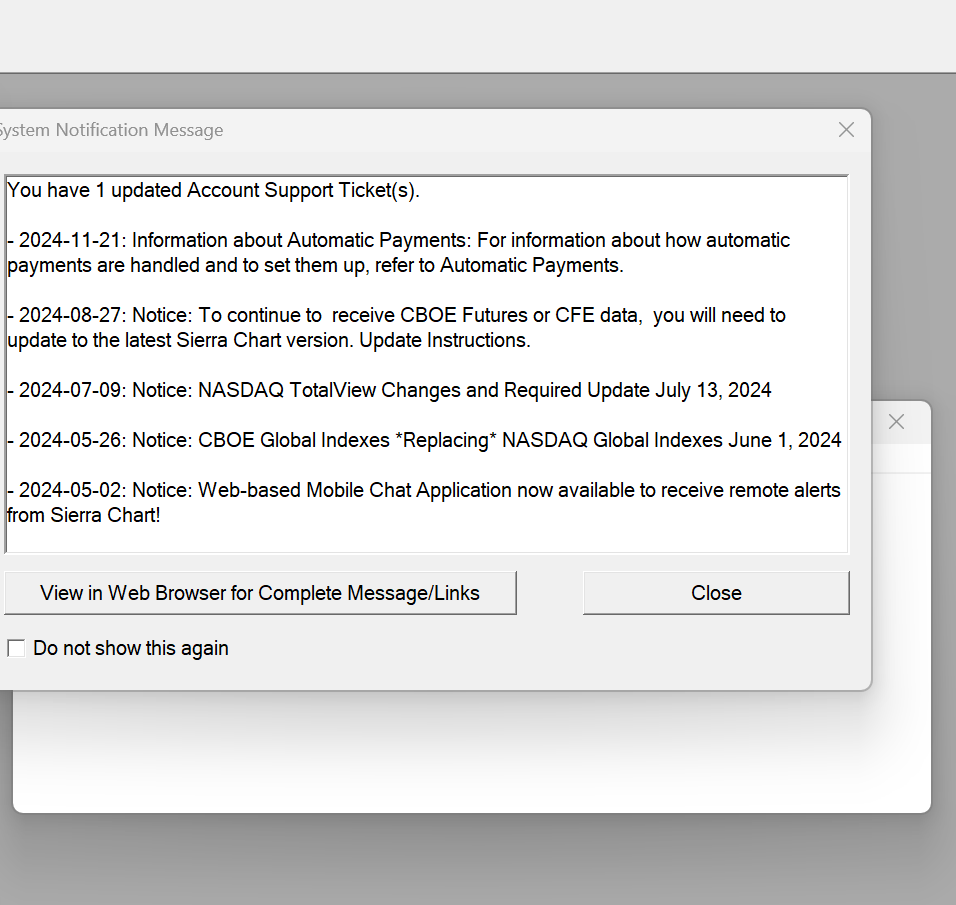The width and height of the screenshot is (956, 905).
Task: Select the 2024-05-02 Mobile Chat Application notice
Action: (425, 490)
